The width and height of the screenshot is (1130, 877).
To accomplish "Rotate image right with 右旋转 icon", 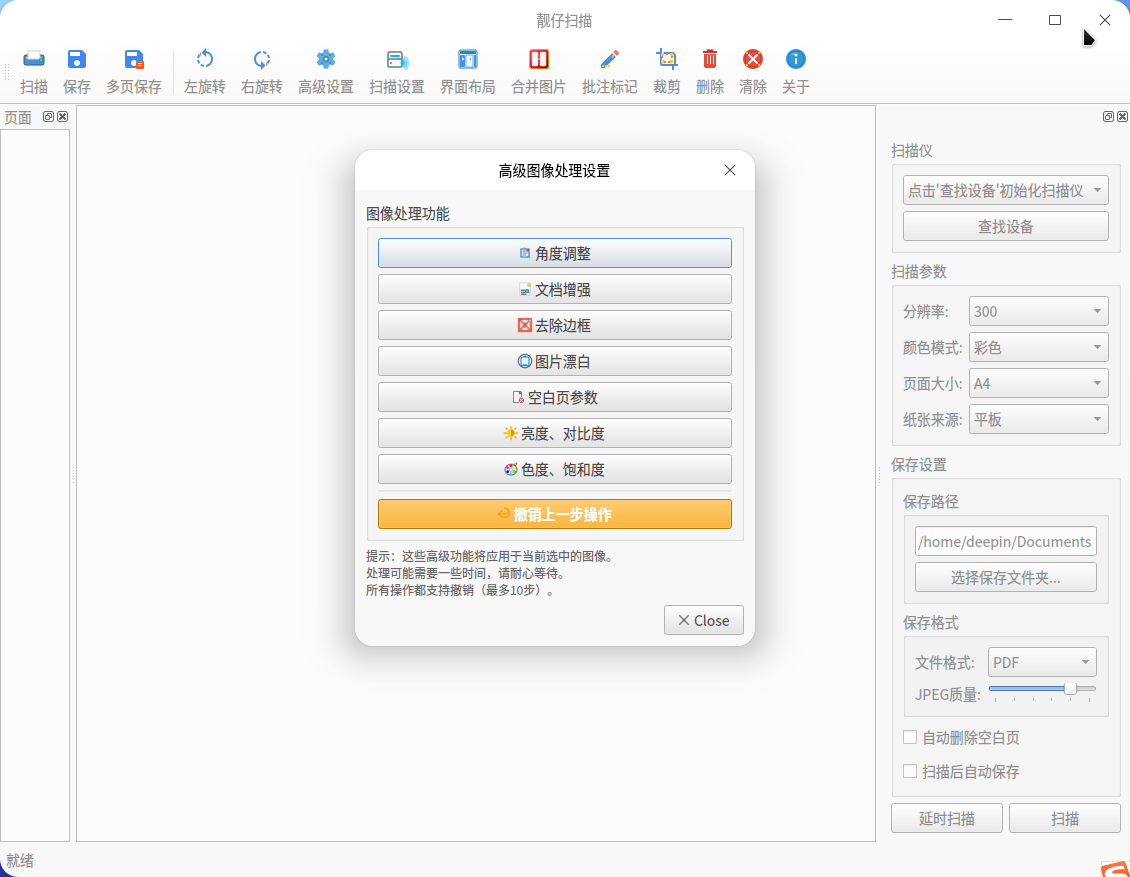I will point(262,59).
